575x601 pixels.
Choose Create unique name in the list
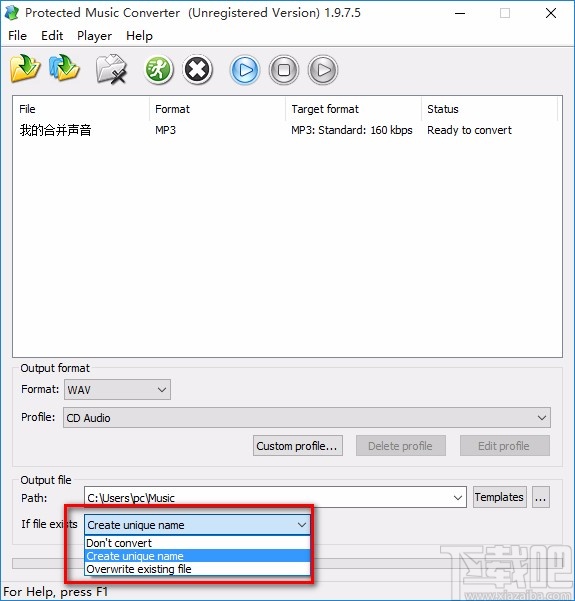click(197, 556)
